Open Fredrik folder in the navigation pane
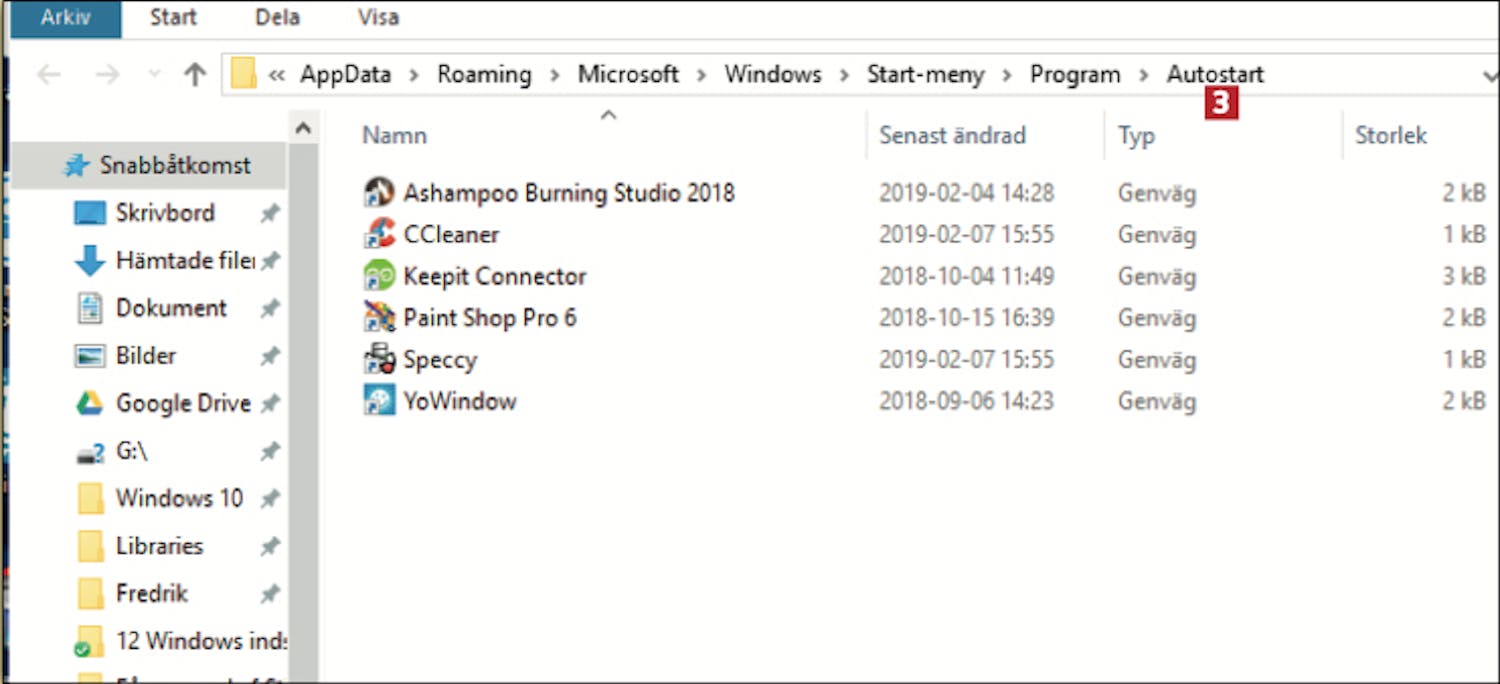 pos(152,594)
